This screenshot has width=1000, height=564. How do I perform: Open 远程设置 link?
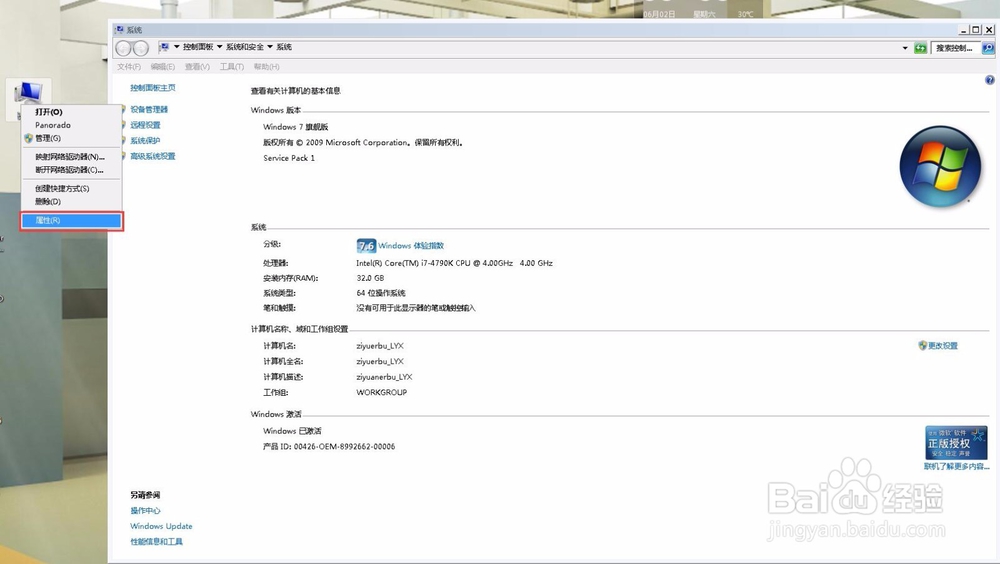click(145, 125)
